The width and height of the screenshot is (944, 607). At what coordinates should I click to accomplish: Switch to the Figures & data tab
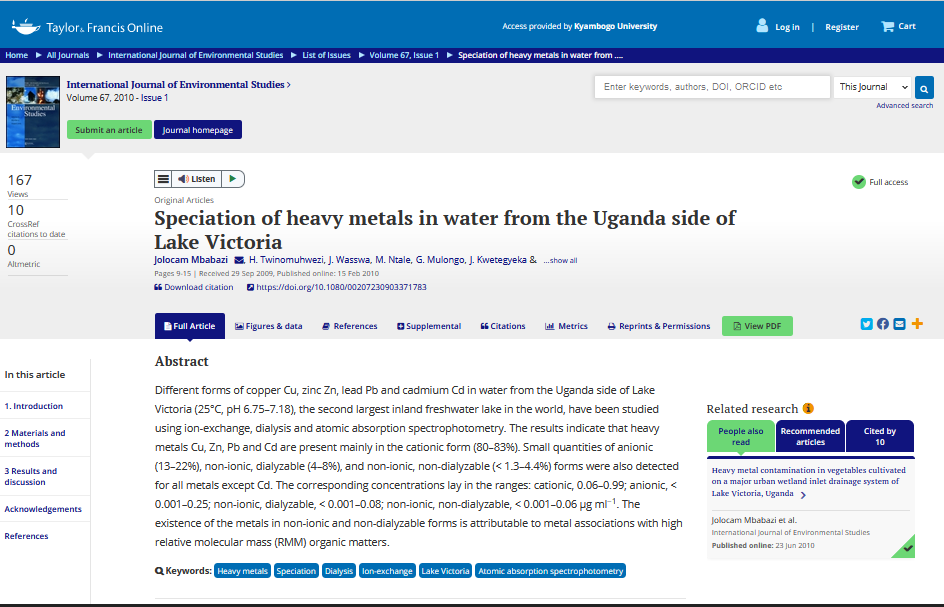[268, 326]
